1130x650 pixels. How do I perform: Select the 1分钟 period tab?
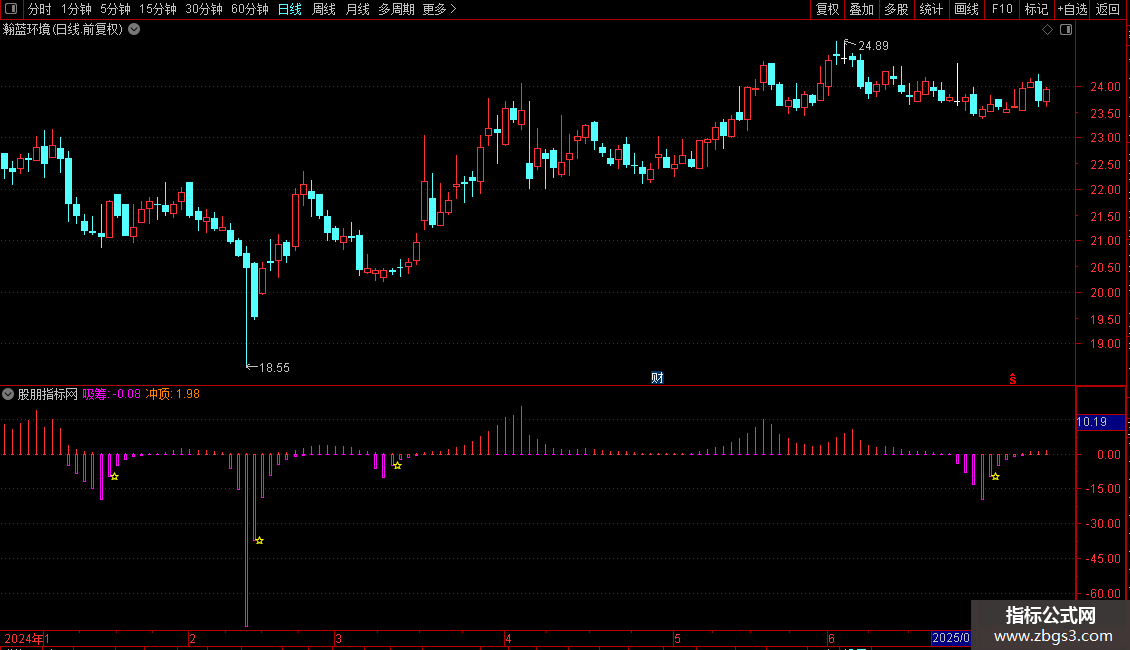[x=76, y=9]
